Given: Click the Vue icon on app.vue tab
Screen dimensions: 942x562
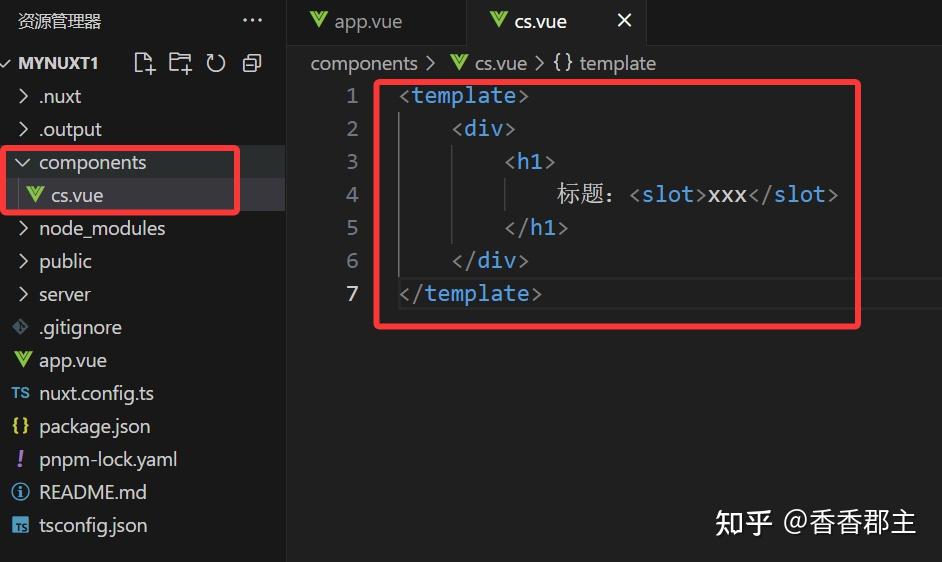Looking at the screenshot, I should tap(318, 19).
